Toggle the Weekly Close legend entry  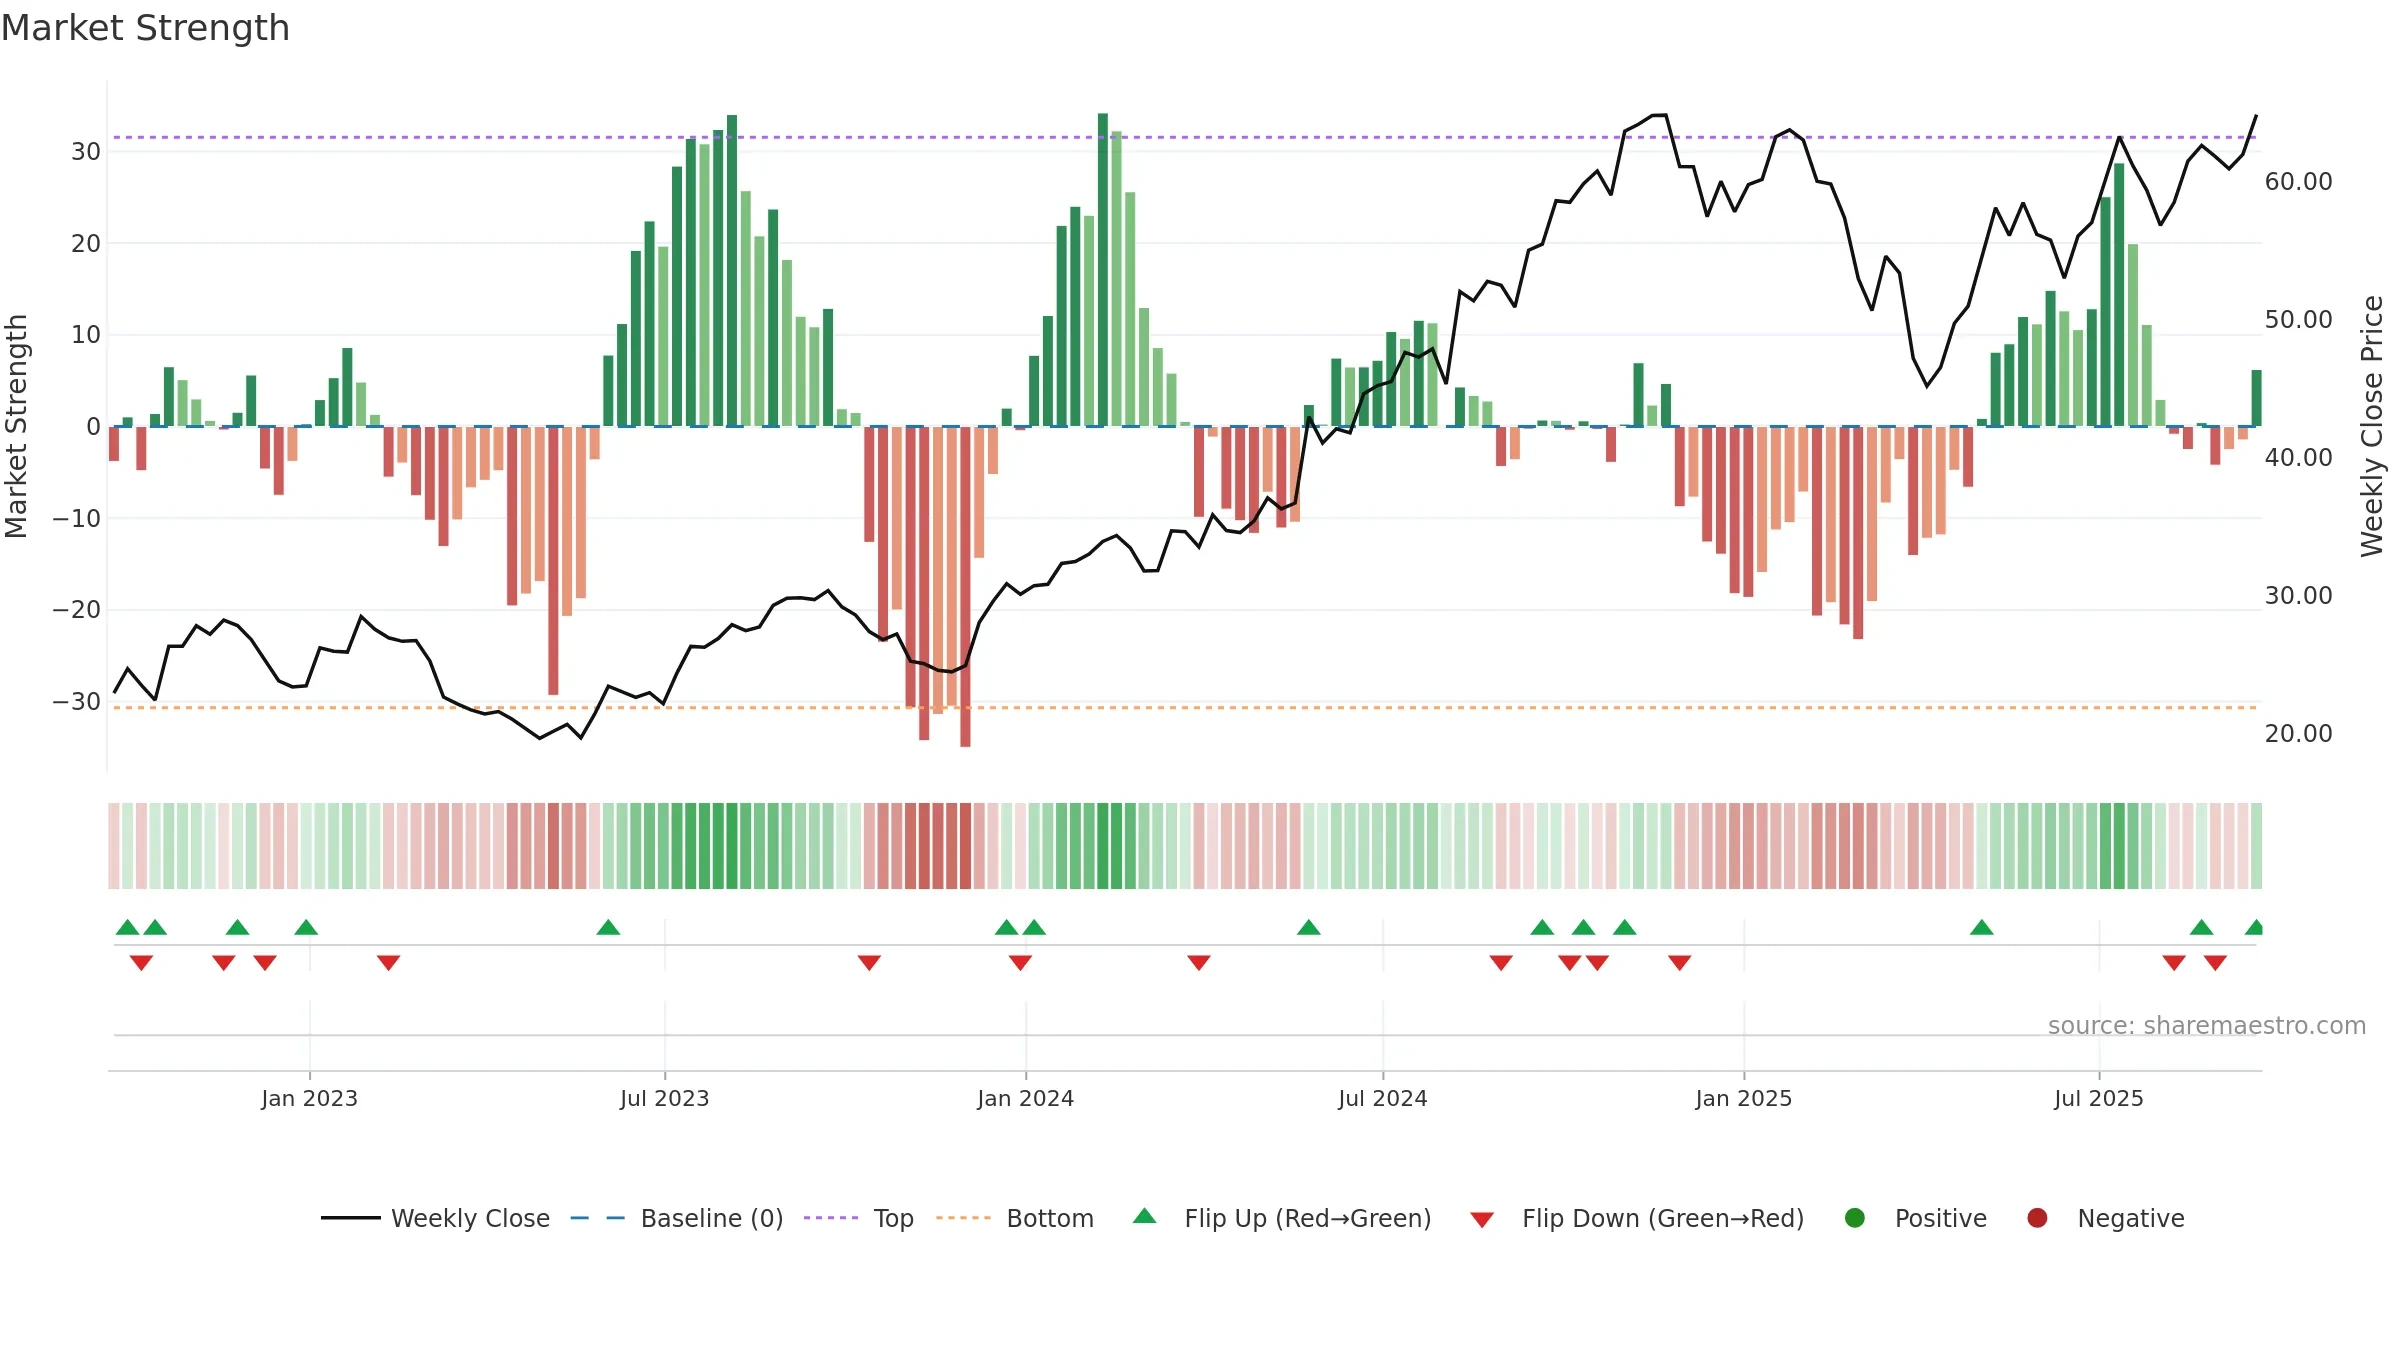click(x=435, y=1218)
